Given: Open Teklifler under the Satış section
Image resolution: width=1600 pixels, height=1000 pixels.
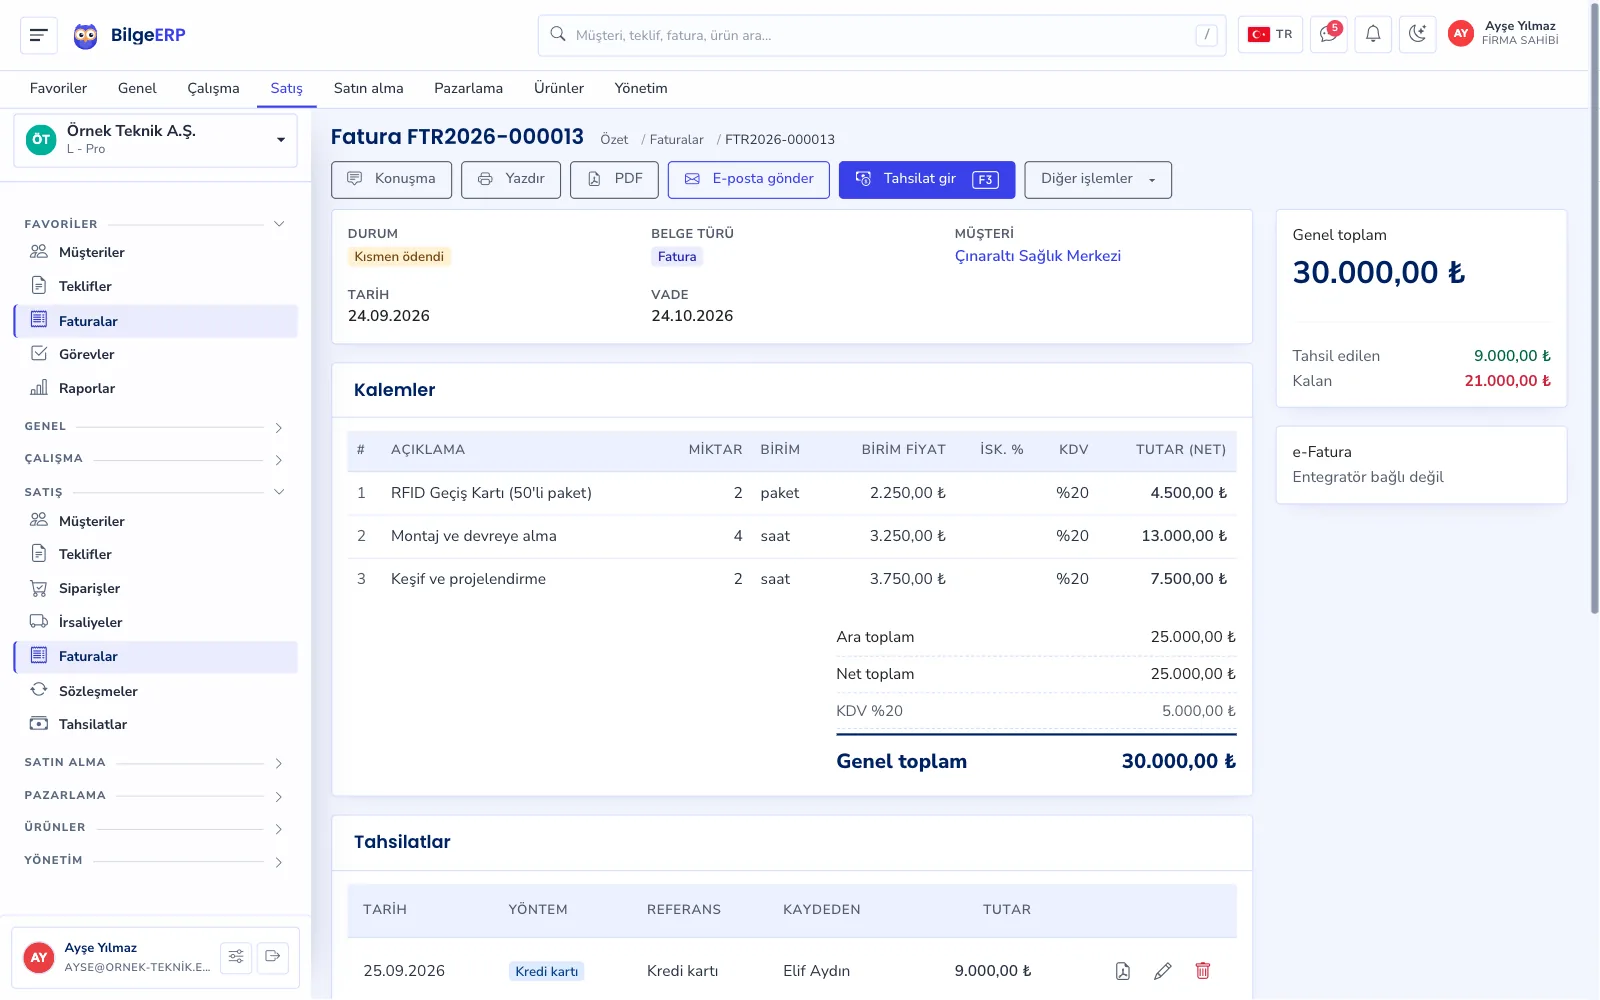Looking at the screenshot, I should pyautogui.click(x=156, y=554).
